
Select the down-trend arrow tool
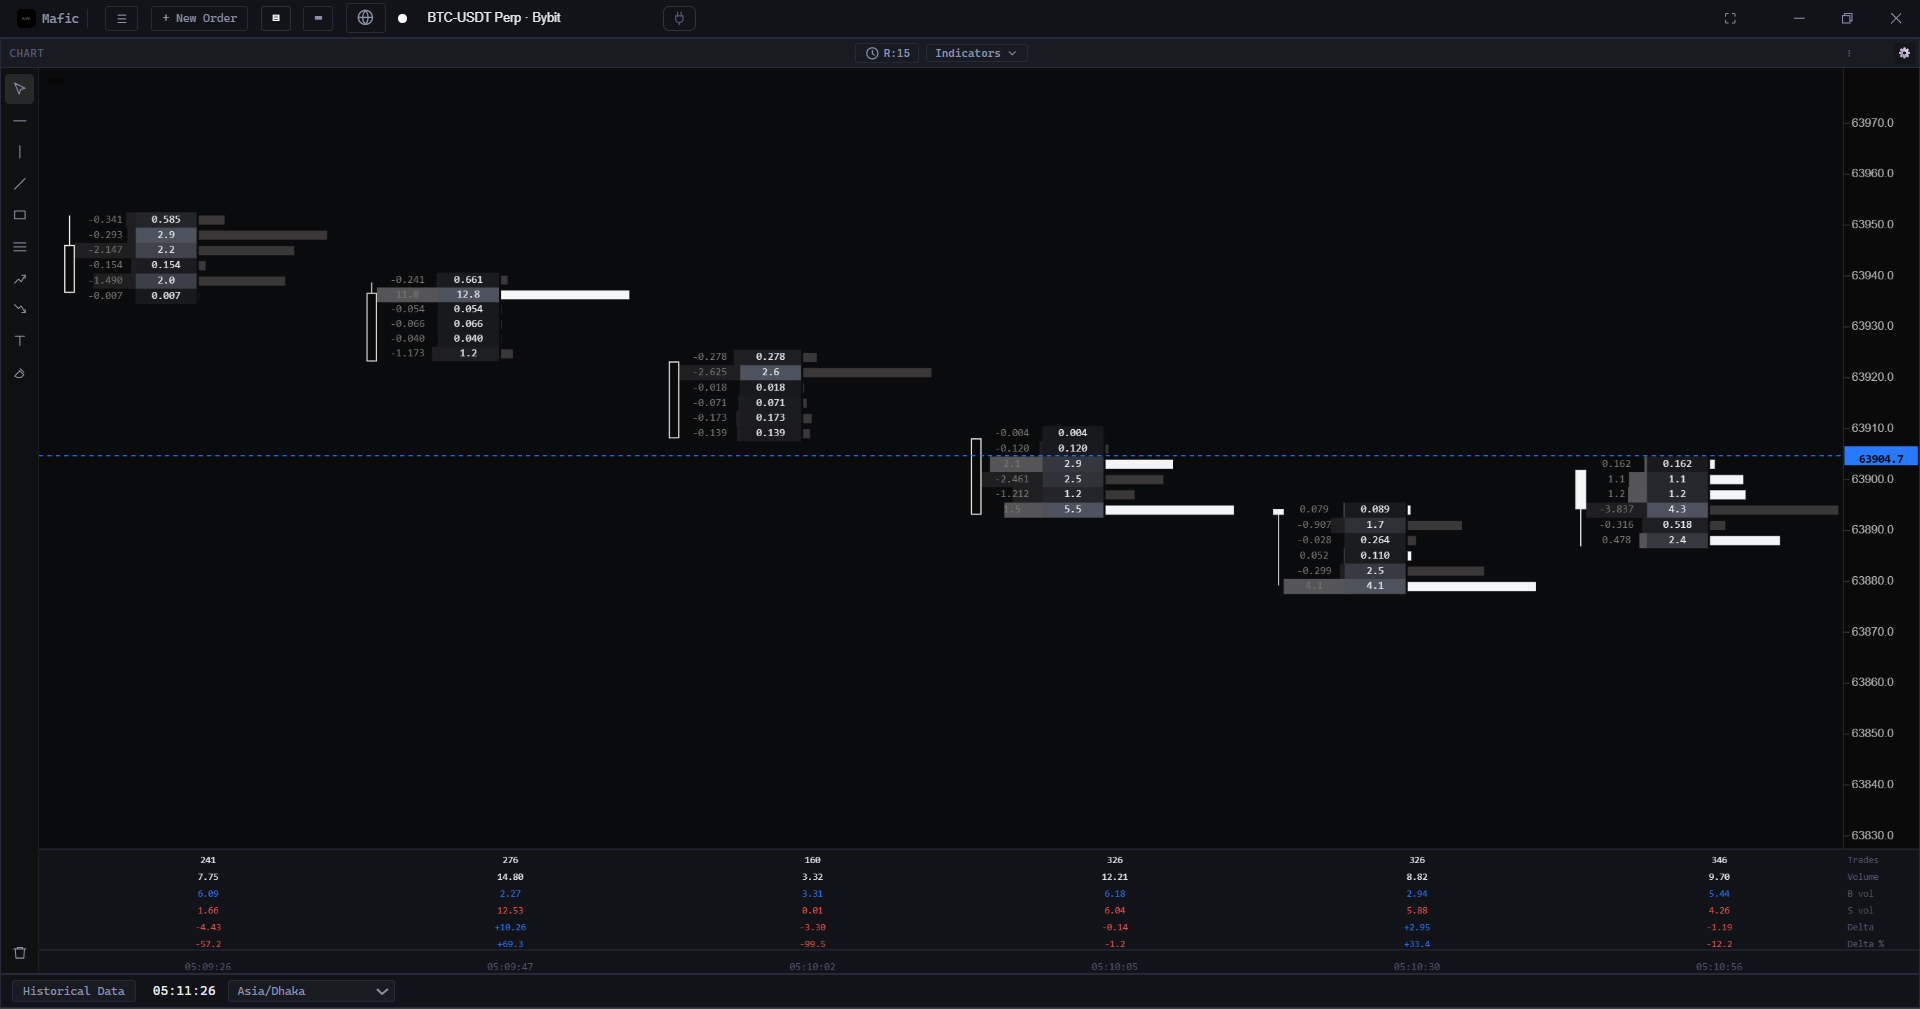tap(19, 309)
